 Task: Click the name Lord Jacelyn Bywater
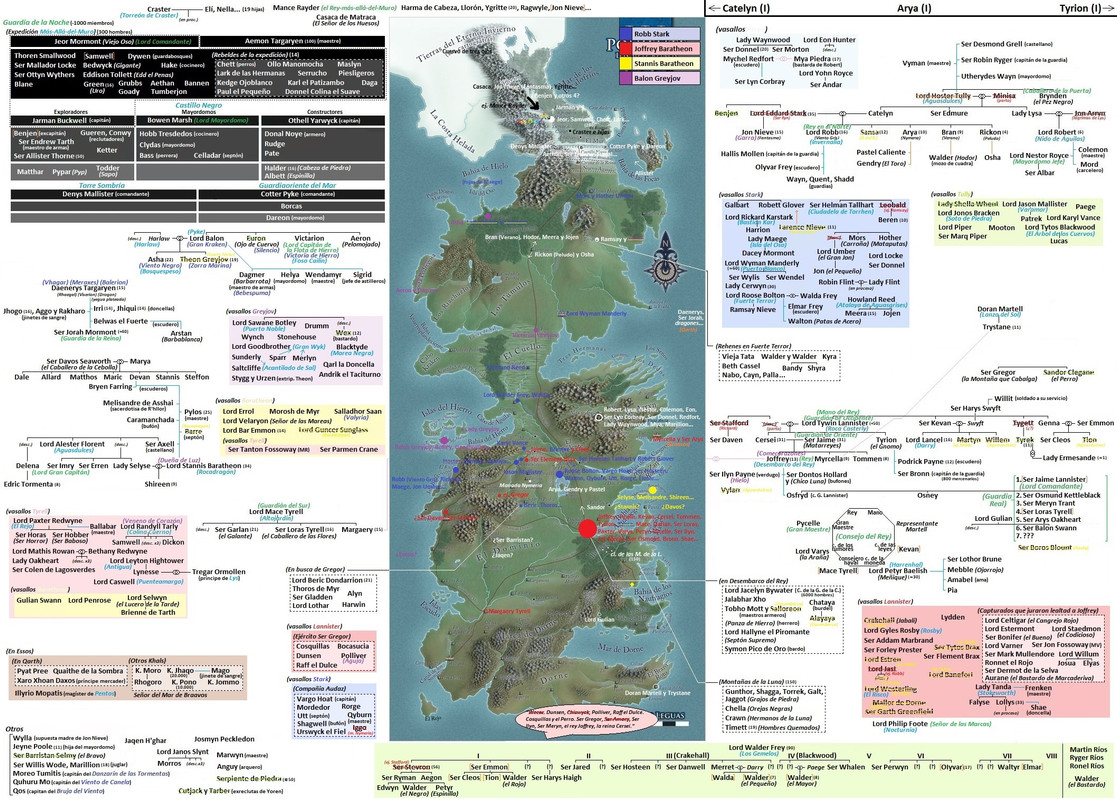click(759, 590)
